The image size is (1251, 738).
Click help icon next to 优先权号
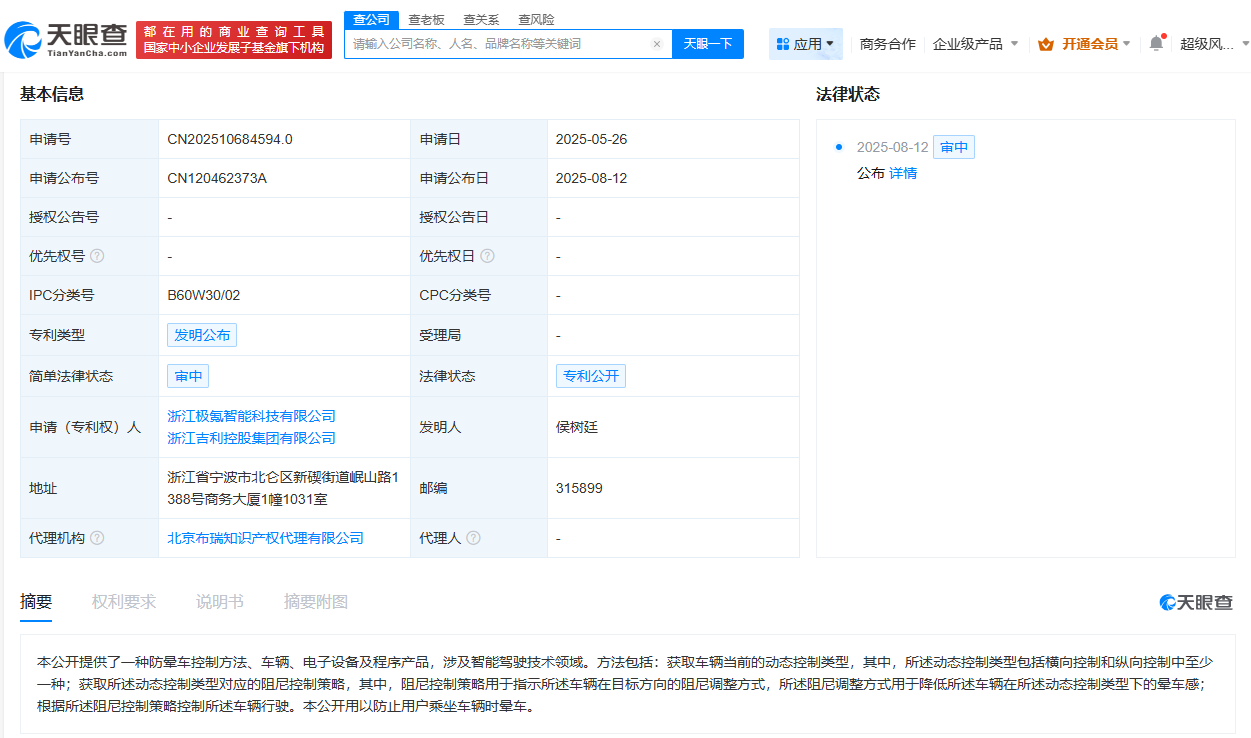[x=97, y=256]
